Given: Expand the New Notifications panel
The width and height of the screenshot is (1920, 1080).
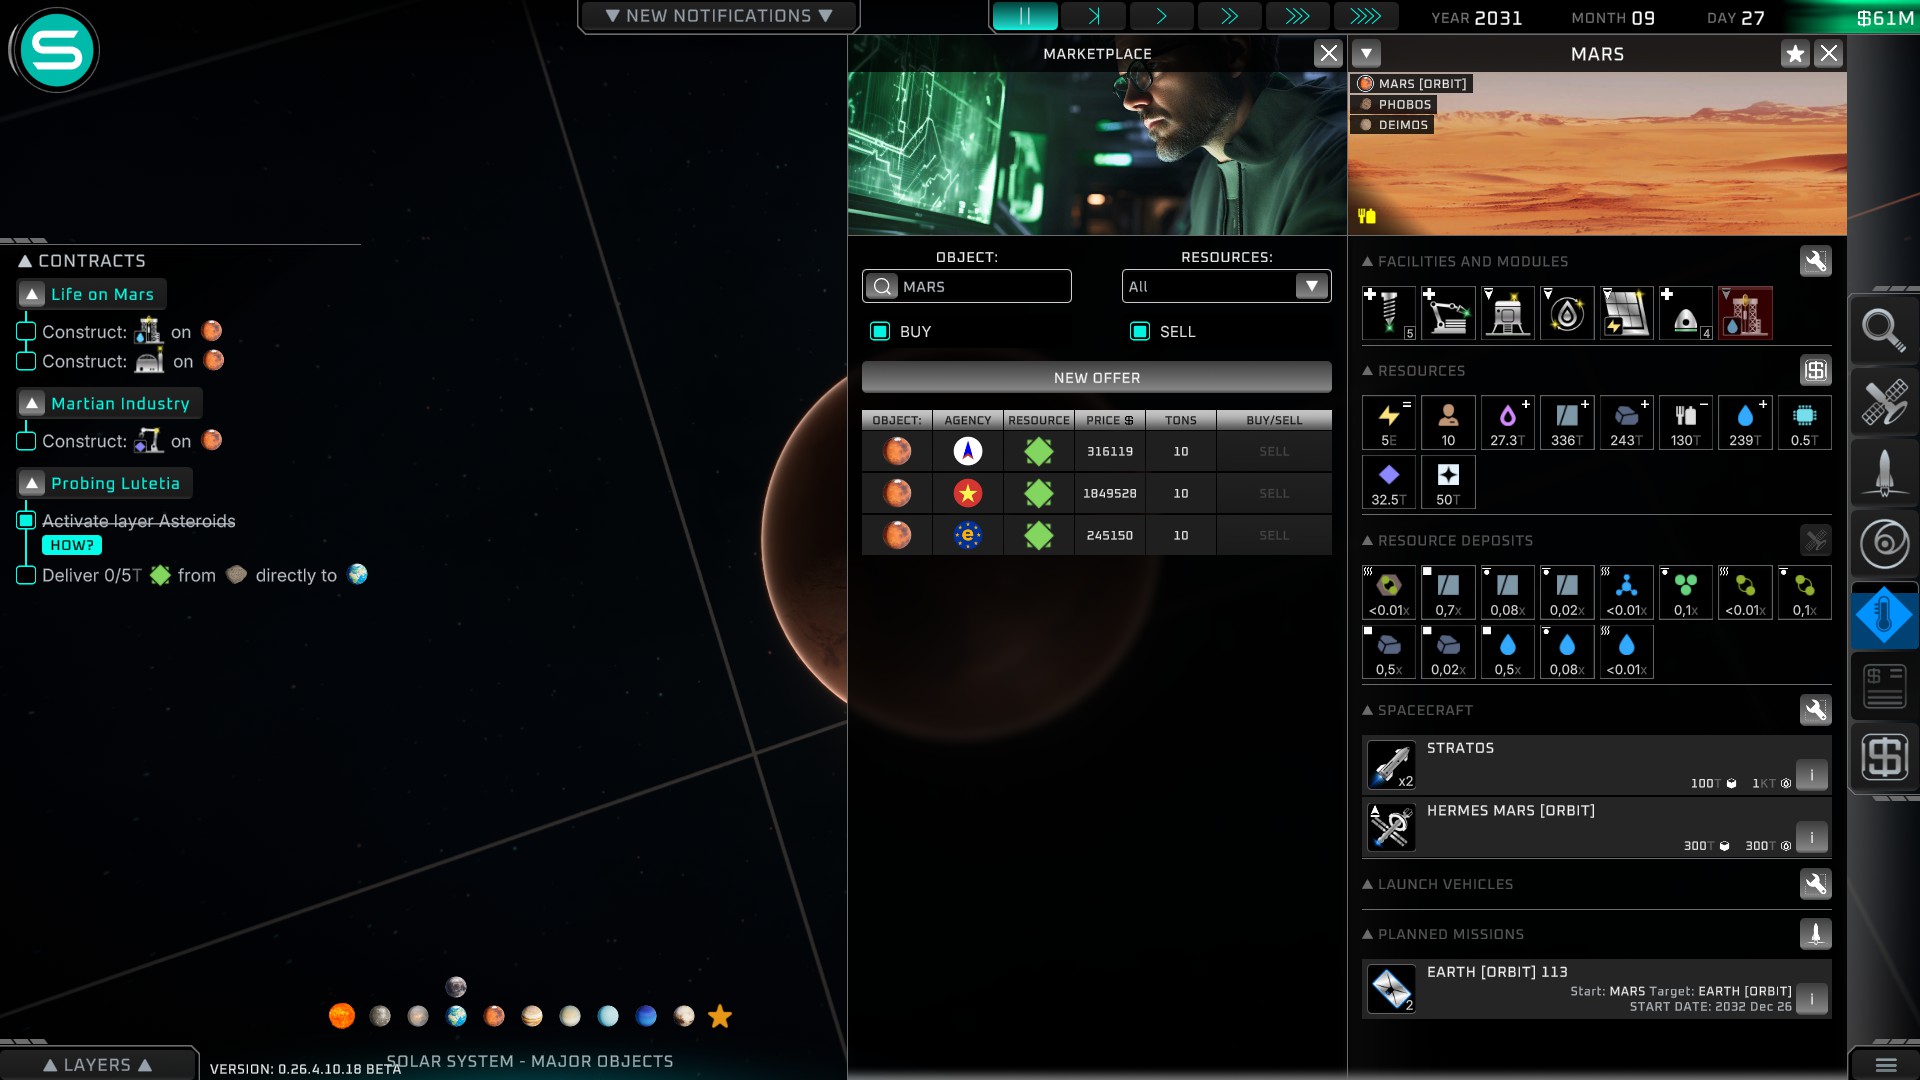Looking at the screenshot, I should tap(718, 16).
